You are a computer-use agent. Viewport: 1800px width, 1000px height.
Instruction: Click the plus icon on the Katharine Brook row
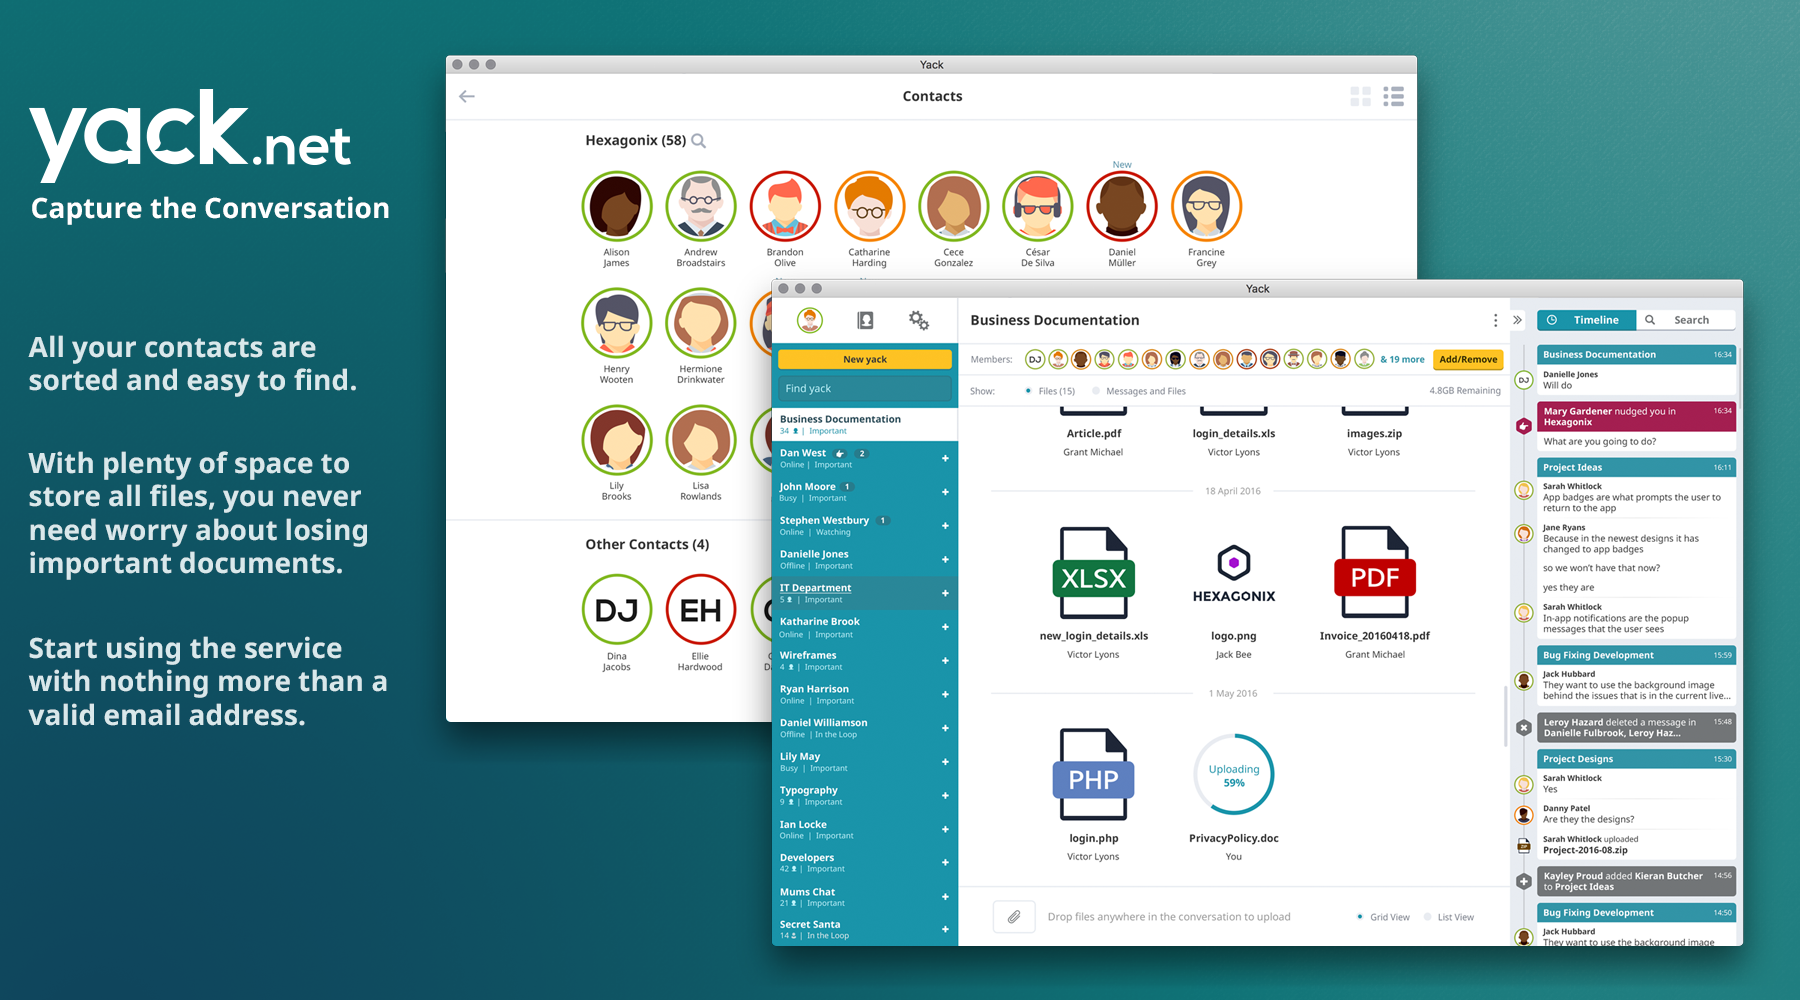click(x=945, y=627)
